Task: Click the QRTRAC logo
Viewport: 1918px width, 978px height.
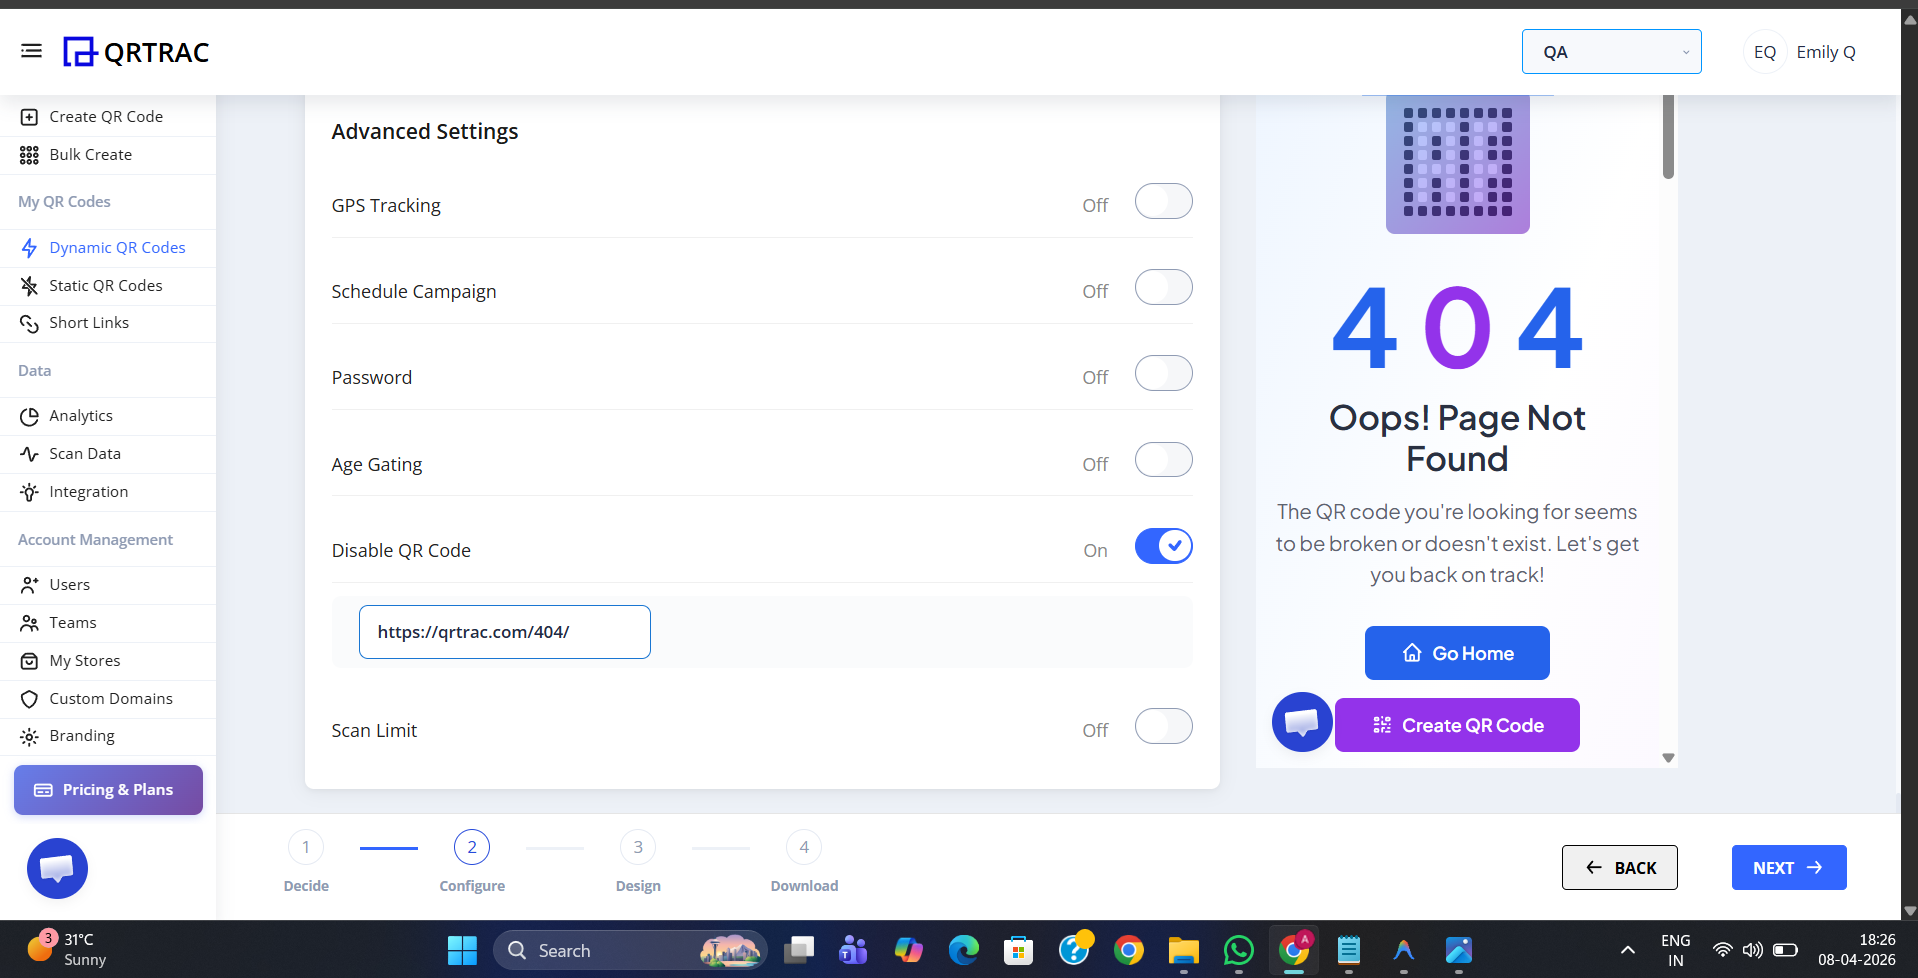Action: (136, 52)
